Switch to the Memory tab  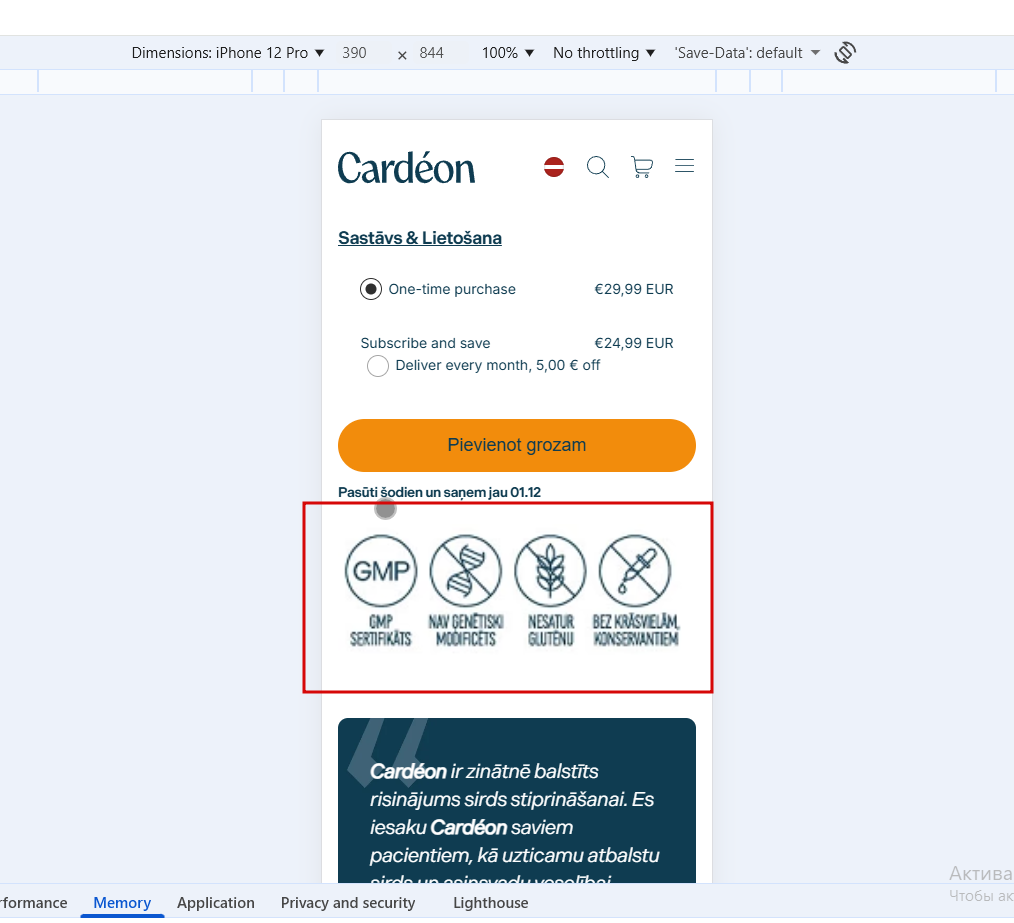tap(122, 902)
